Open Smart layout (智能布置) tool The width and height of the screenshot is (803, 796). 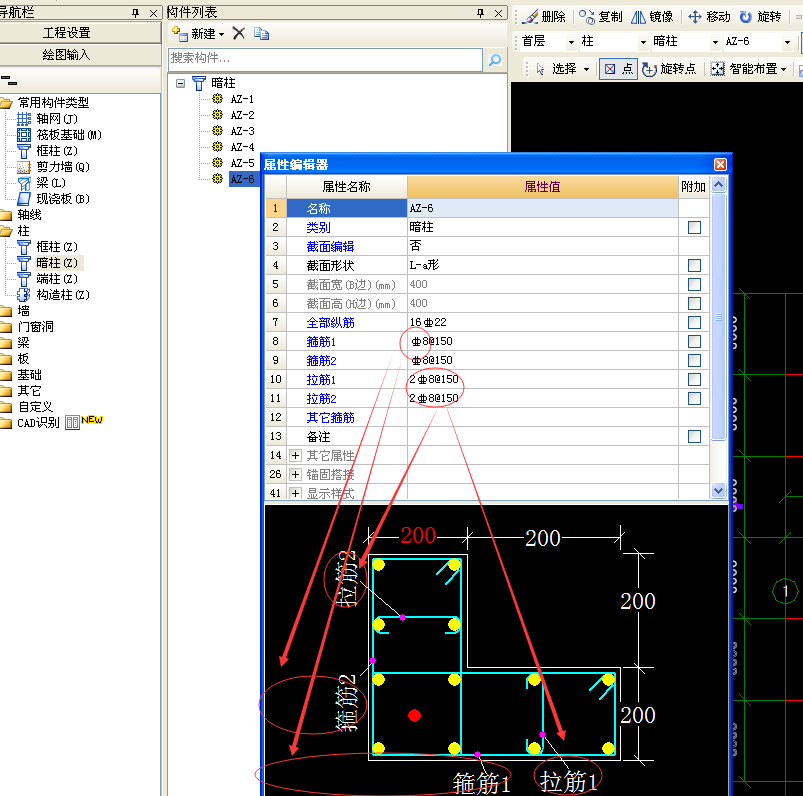coord(748,69)
